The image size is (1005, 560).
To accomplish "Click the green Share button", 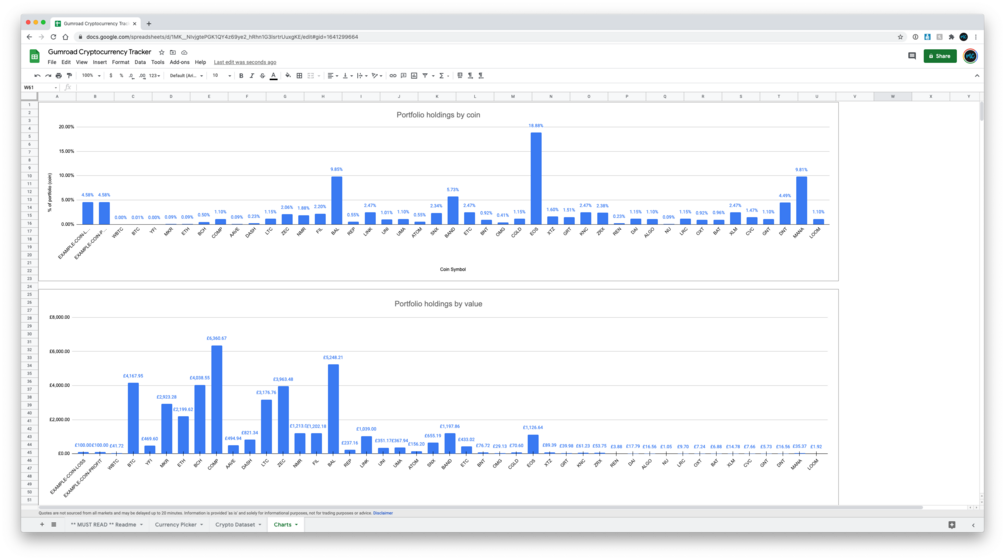I will point(940,56).
